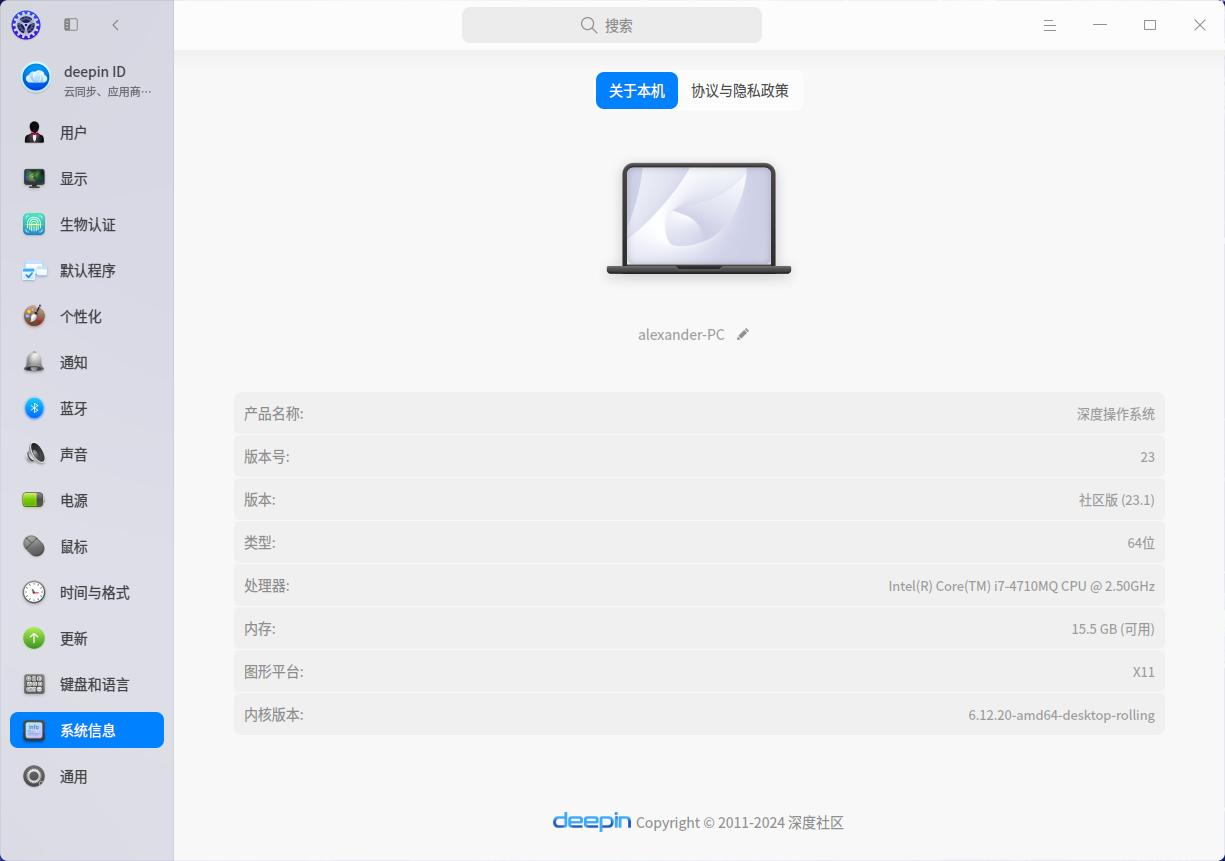Open the 键盘和语言 label
This screenshot has height=861, width=1225.
95,684
